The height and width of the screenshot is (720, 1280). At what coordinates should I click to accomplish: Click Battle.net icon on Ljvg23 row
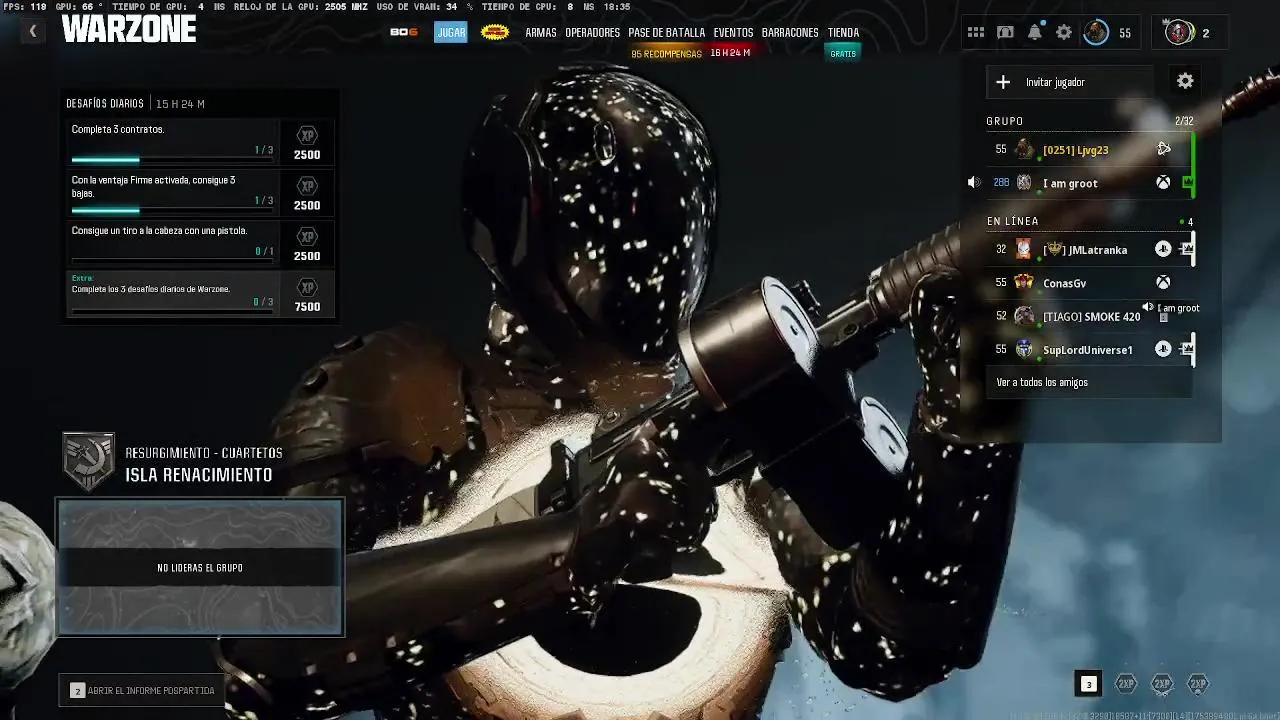pyautogui.click(x=1163, y=149)
